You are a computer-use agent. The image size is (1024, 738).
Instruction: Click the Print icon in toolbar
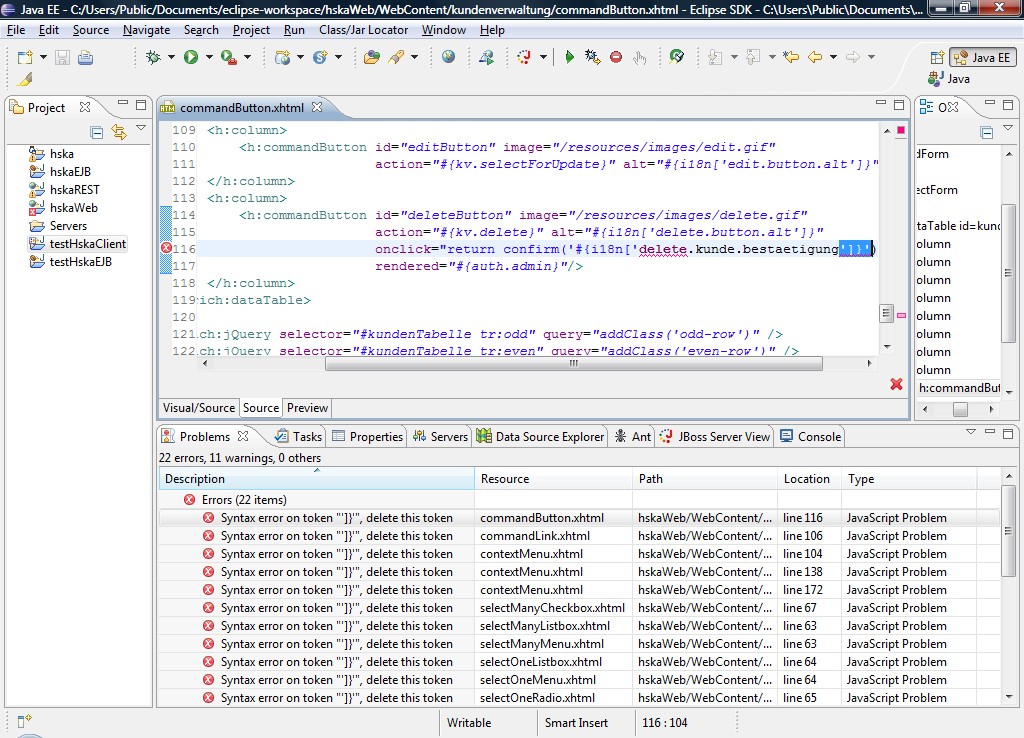[86, 57]
